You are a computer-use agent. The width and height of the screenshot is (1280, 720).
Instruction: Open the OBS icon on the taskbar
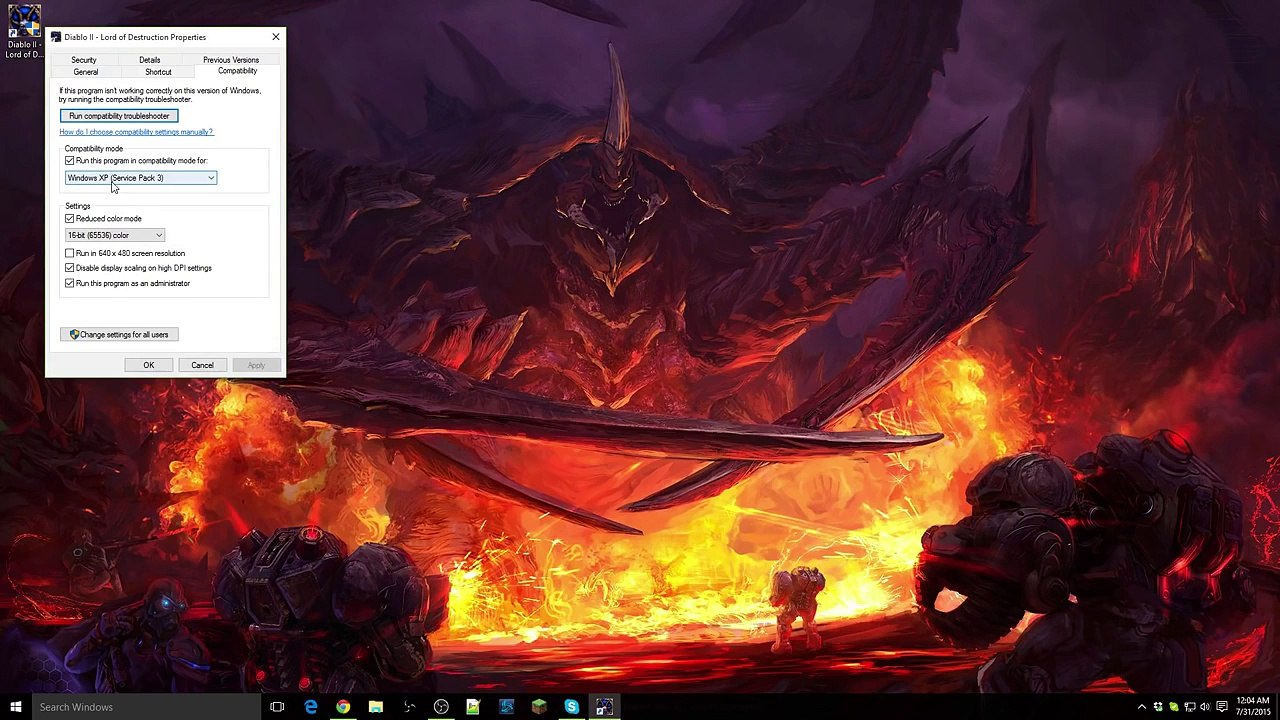[x=441, y=707]
